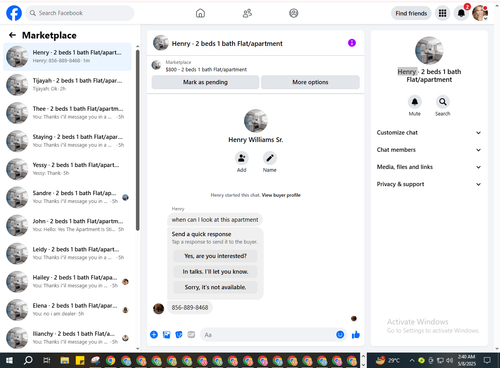Open listing thumbnail in chat header
The width and height of the screenshot is (500, 368).
point(161,43)
